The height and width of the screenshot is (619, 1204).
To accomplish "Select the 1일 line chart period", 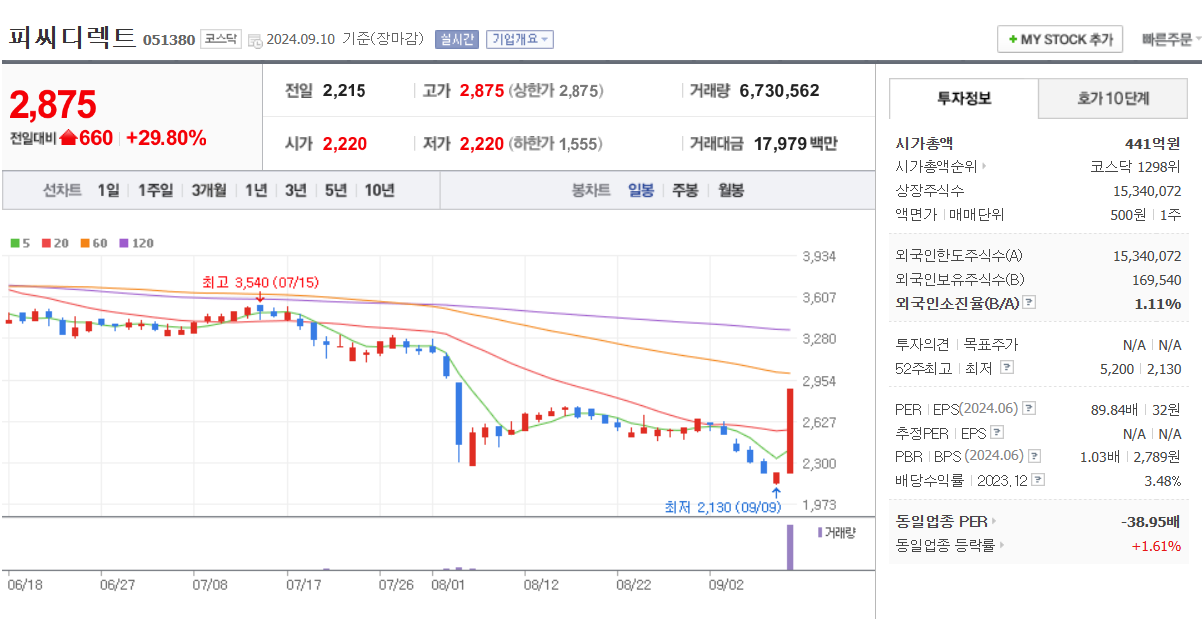I will pyautogui.click(x=108, y=190).
